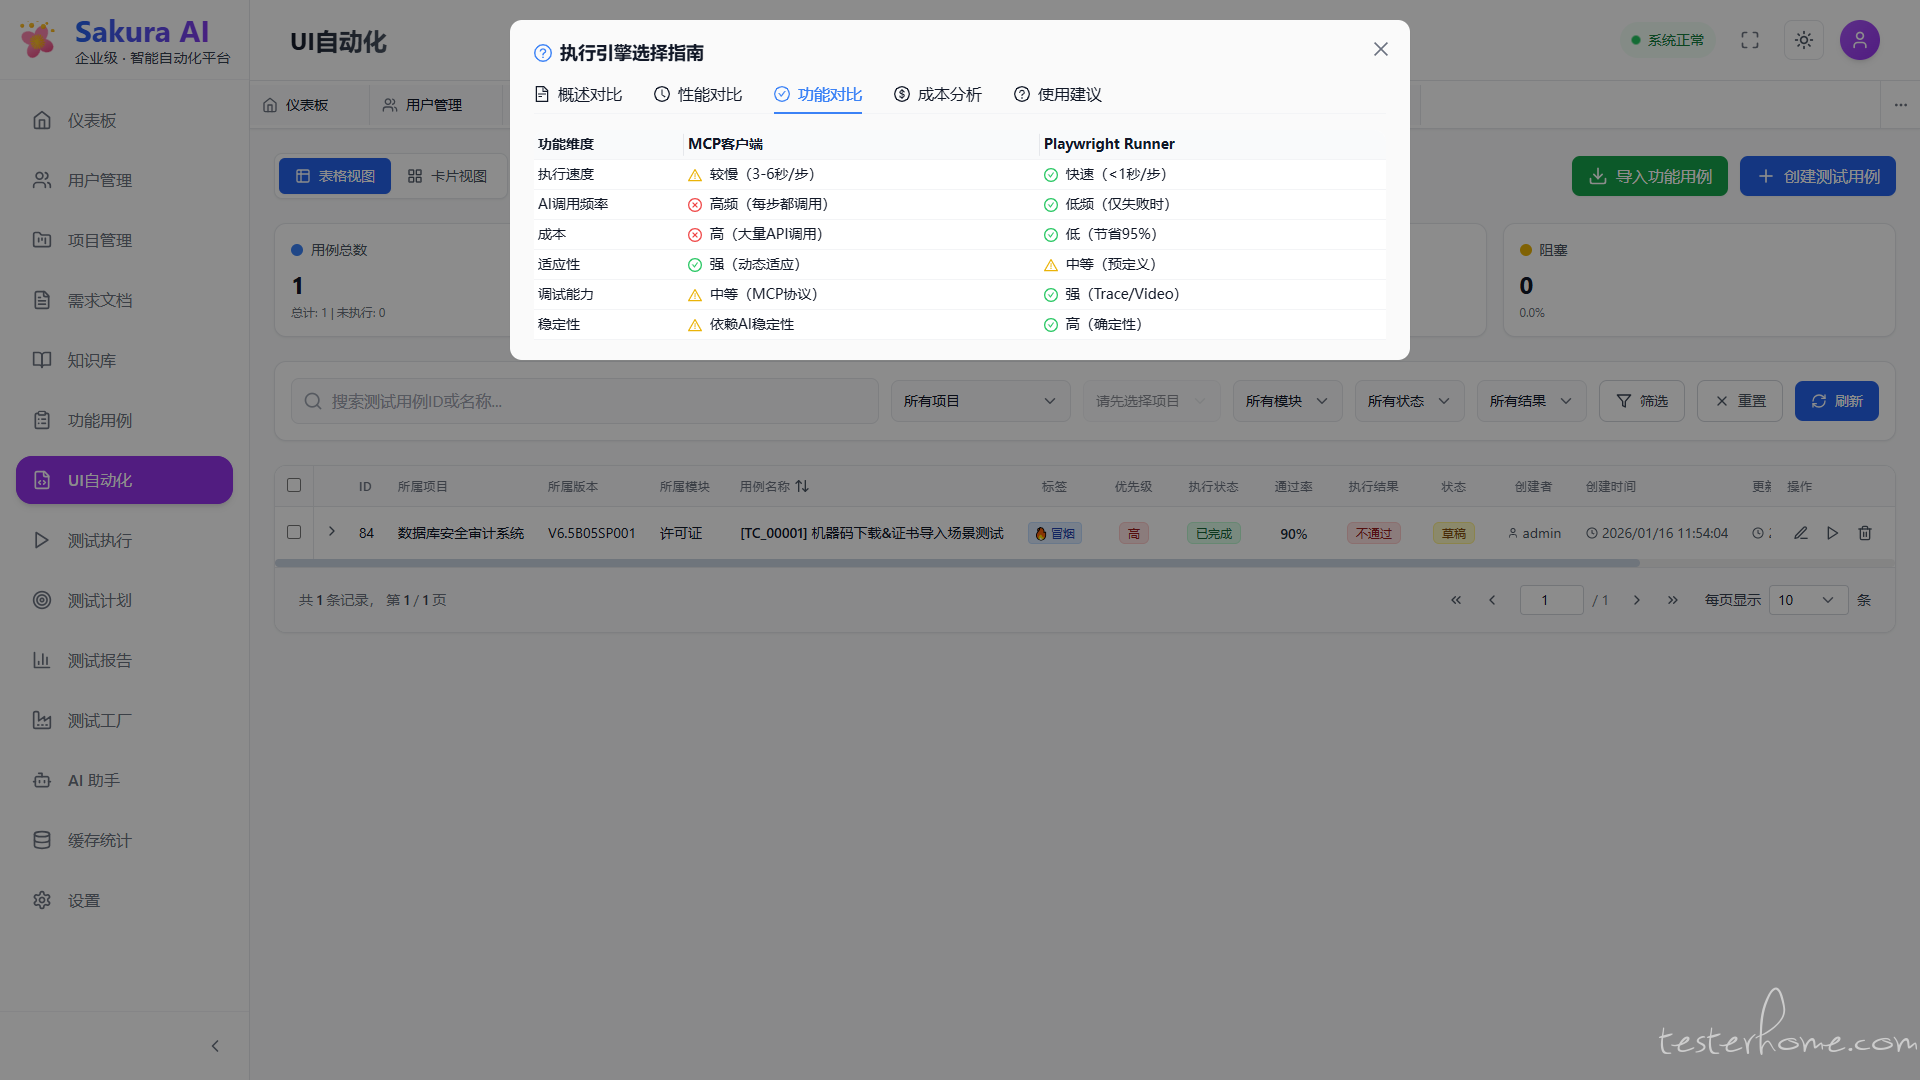The image size is (1920, 1080).
Task: Expand row 84 details chevron
Action: pos(332,532)
